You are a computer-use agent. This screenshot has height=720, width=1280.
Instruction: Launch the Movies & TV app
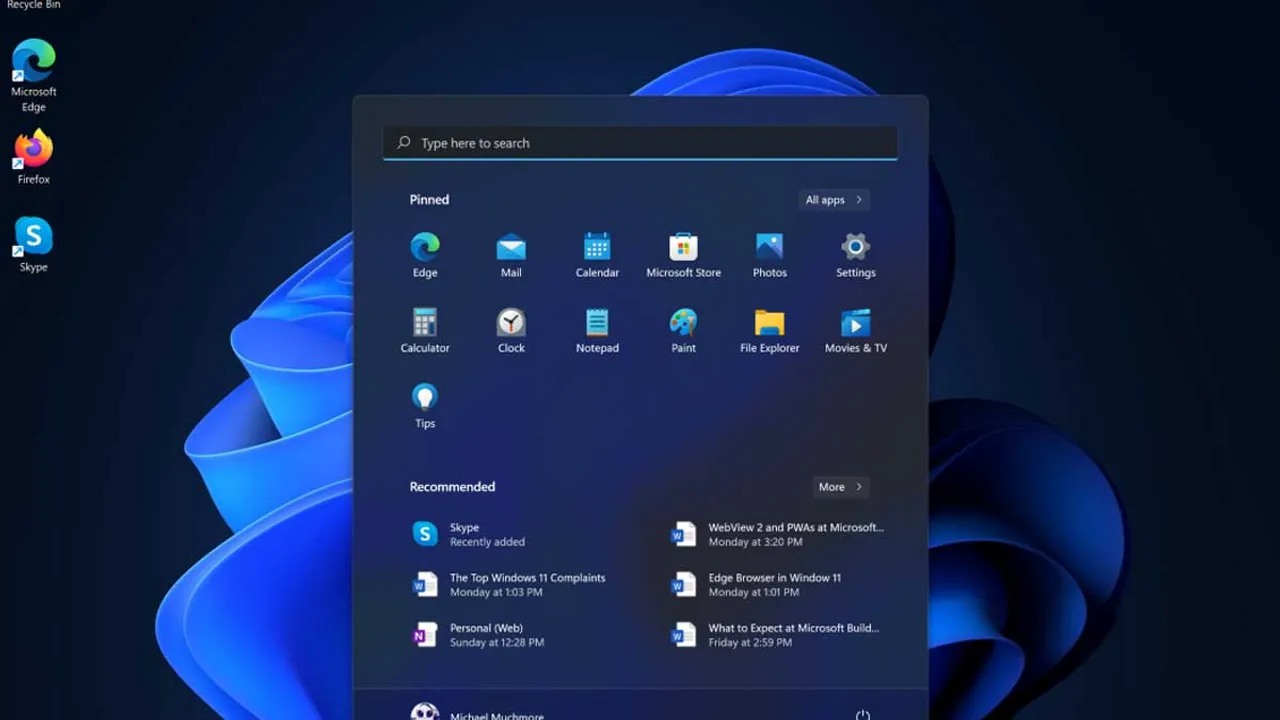855,331
